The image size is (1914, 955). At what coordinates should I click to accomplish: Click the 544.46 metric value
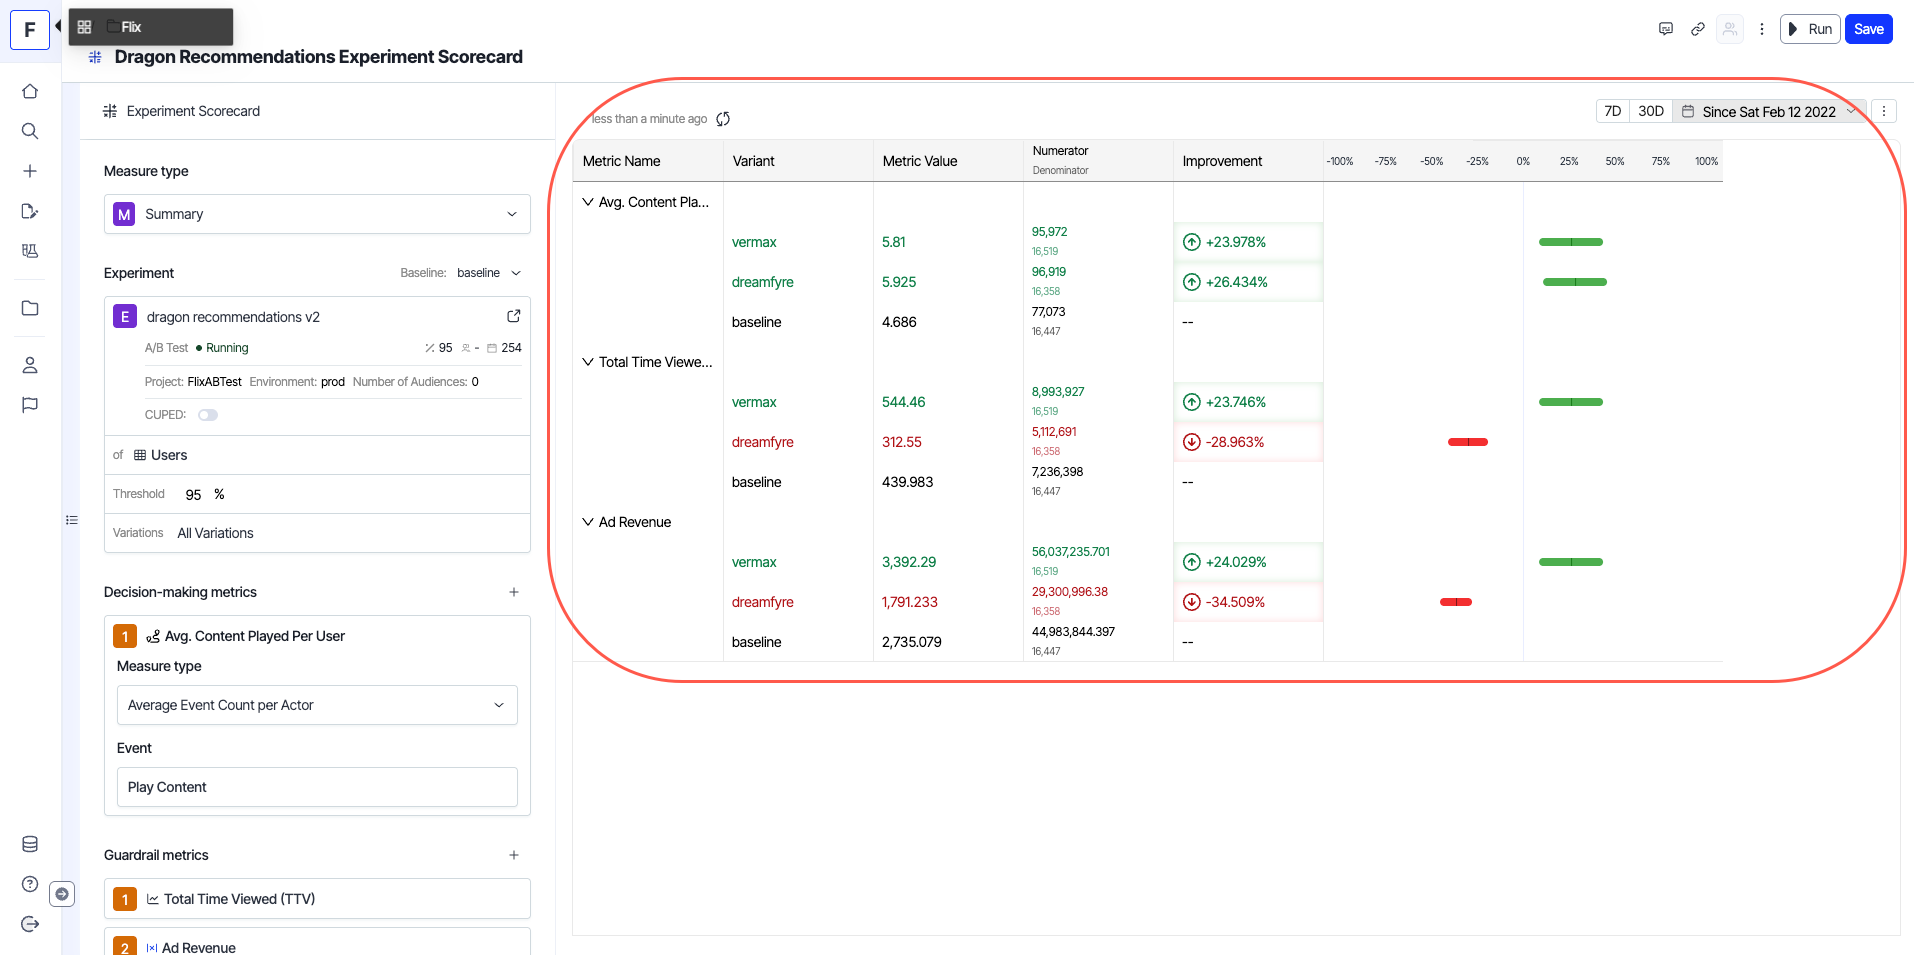[904, 402]
